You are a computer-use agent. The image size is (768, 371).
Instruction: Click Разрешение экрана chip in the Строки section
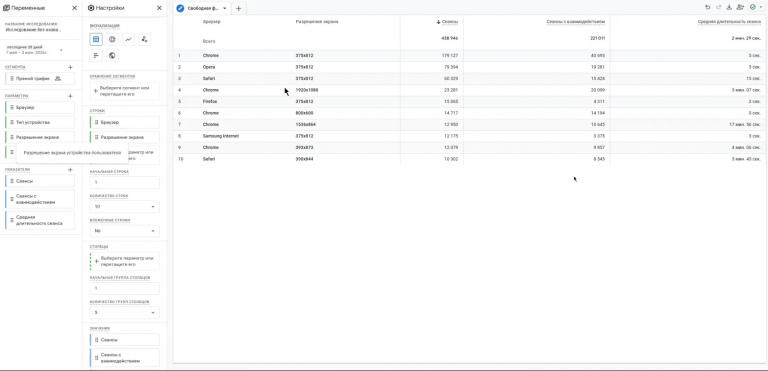pos(124,137)
